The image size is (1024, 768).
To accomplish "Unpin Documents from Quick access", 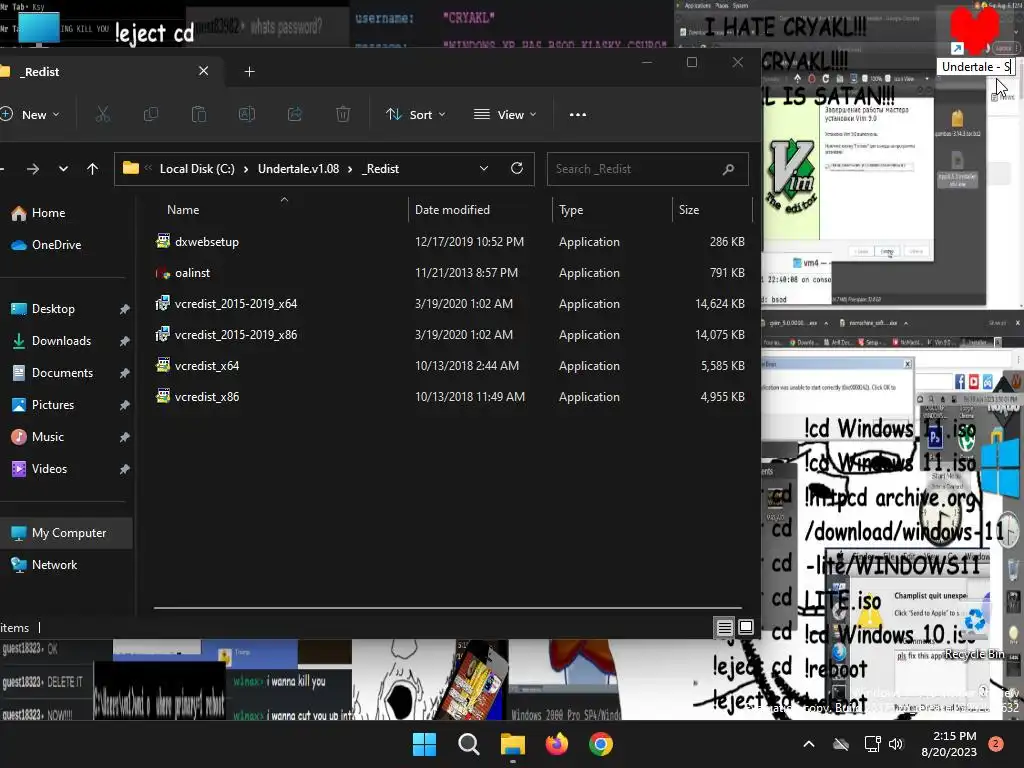I will pos(124,373).
